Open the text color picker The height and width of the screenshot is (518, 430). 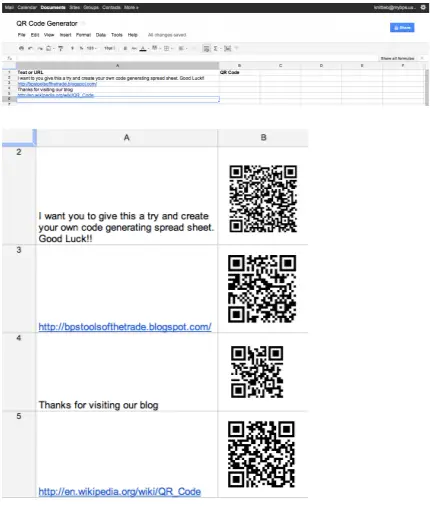143,49
